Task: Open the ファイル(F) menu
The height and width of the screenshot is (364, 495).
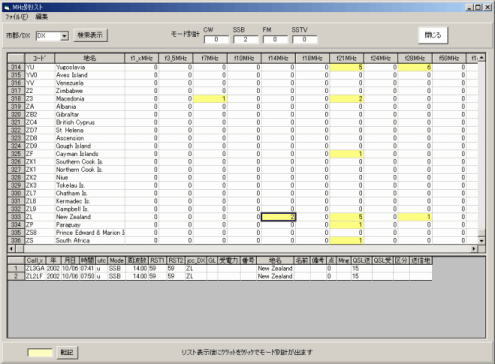Action: [16, 17]
